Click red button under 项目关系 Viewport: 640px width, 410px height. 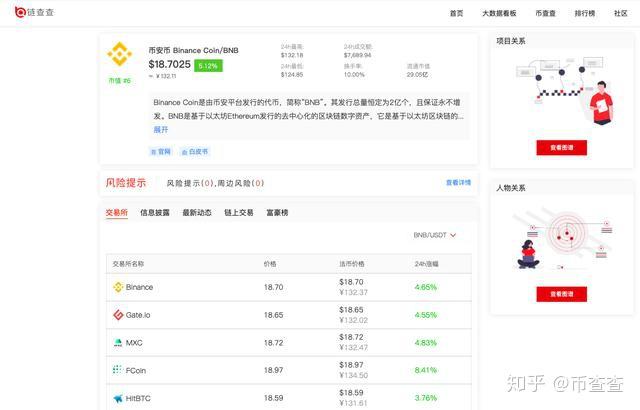pos(562,148)
